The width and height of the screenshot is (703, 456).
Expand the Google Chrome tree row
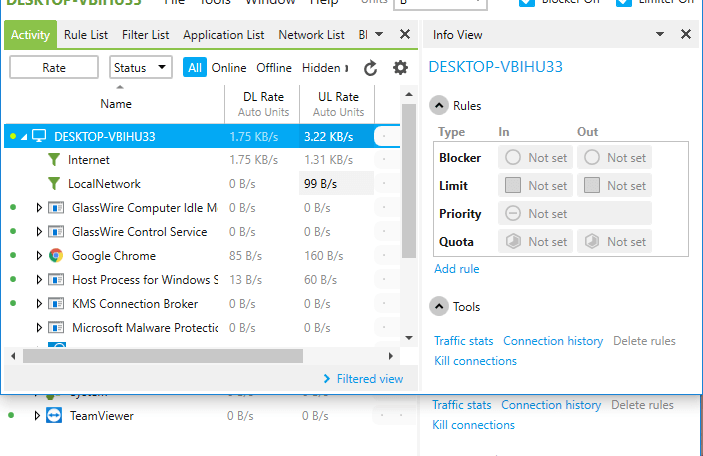[39, 256]
